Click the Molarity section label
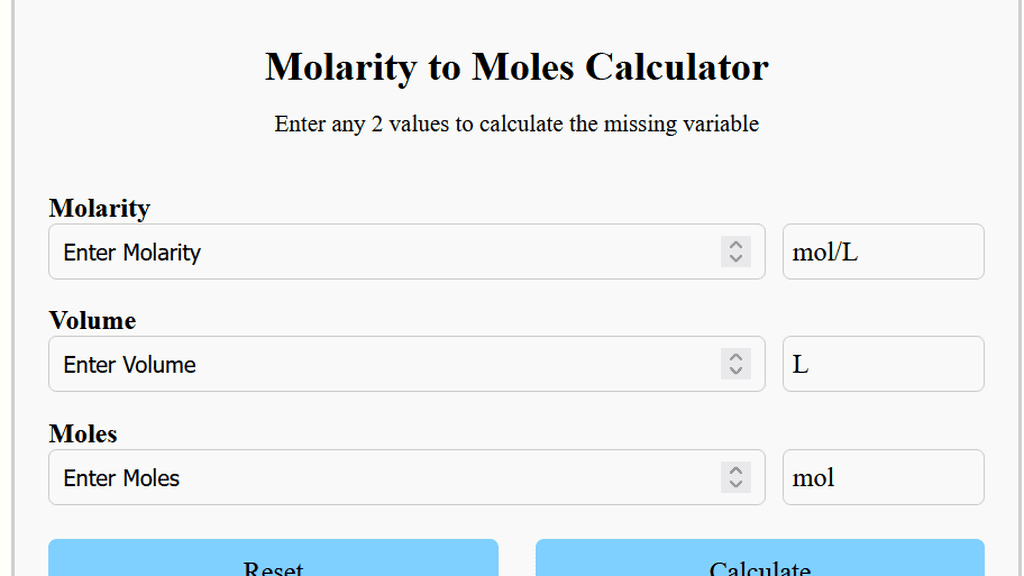The width and height of the screenshot is (1024, 576). pos(99,208)
